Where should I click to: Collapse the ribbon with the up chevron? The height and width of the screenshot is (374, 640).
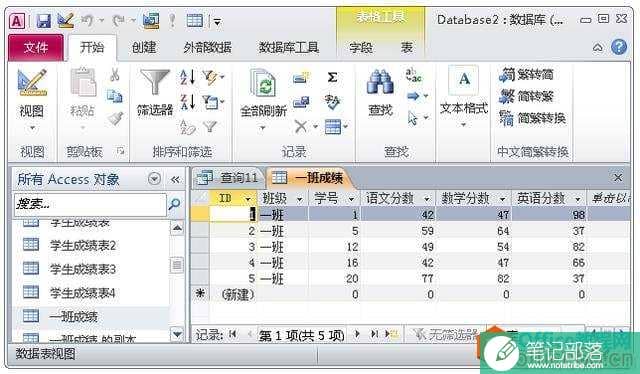pyautogui.click(x=597, y=48)
